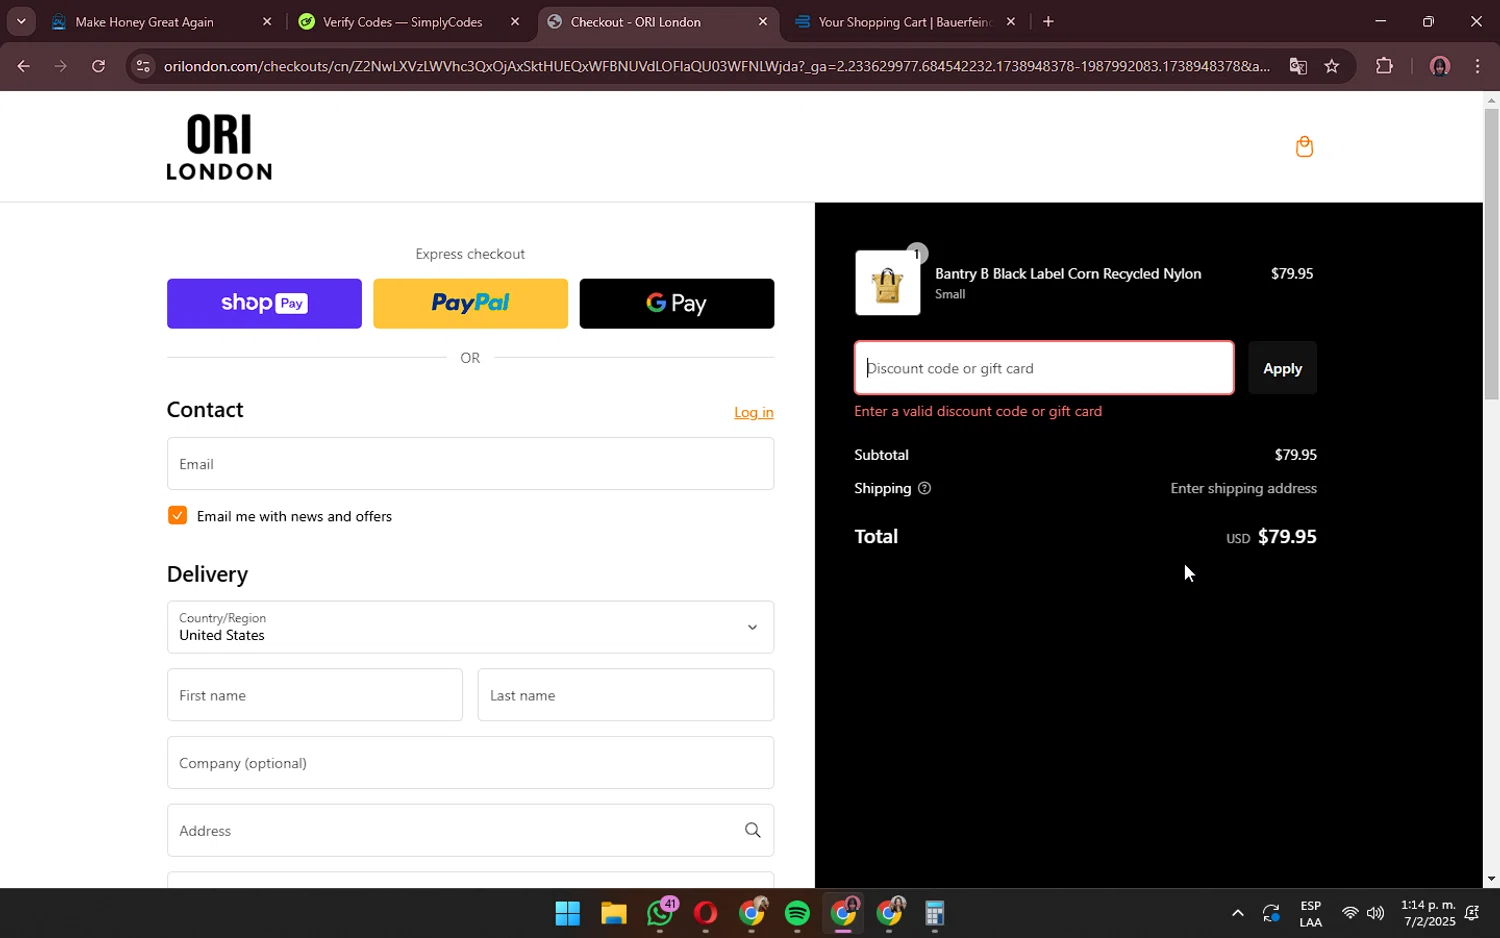The height and width of the screenshot is (938, 1500).
Task: Switch to Your Shopping Cart Bauerfeind tab
Action: tap(903, 21)
